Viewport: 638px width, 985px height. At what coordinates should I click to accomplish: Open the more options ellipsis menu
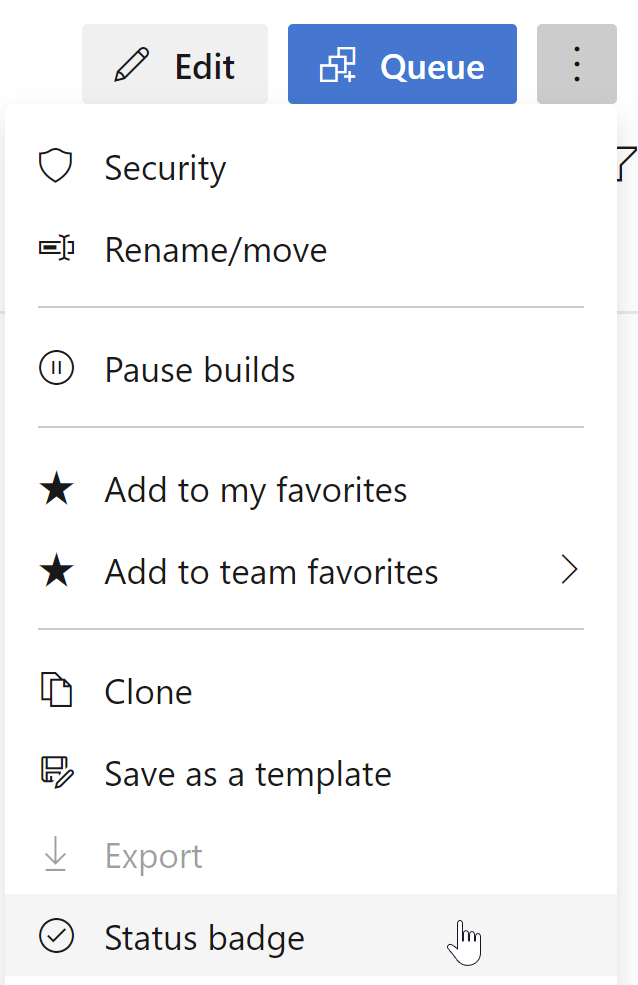click(577, 63)
